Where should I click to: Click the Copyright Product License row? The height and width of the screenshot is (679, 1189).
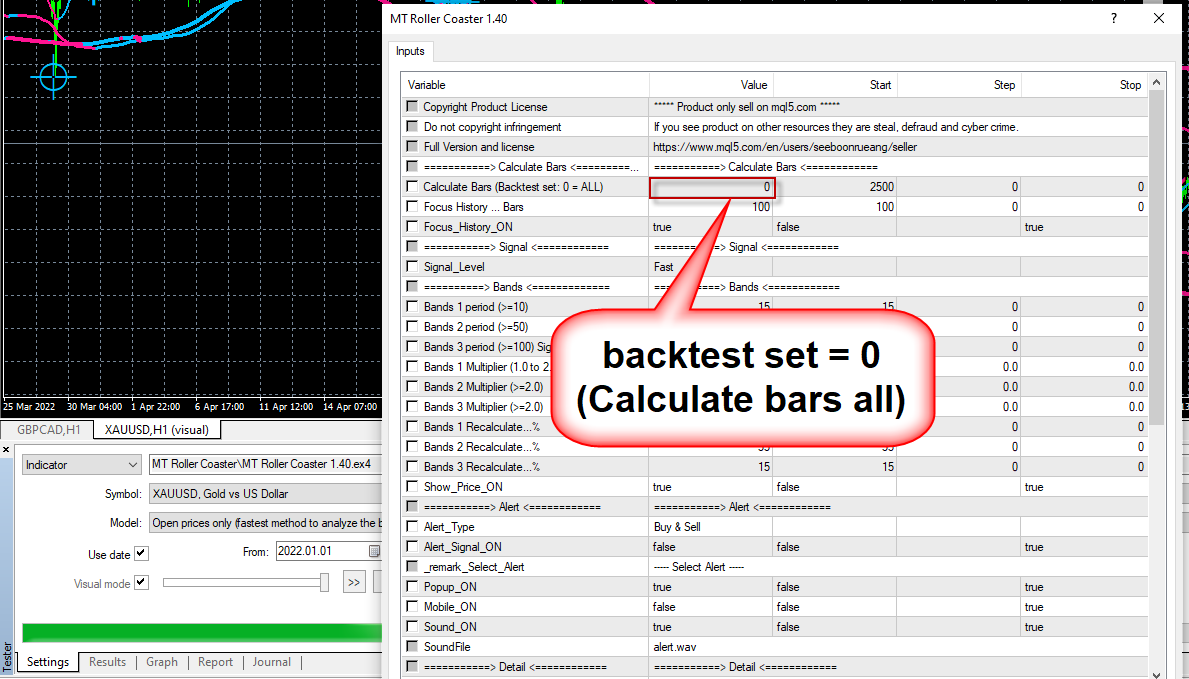774,107
